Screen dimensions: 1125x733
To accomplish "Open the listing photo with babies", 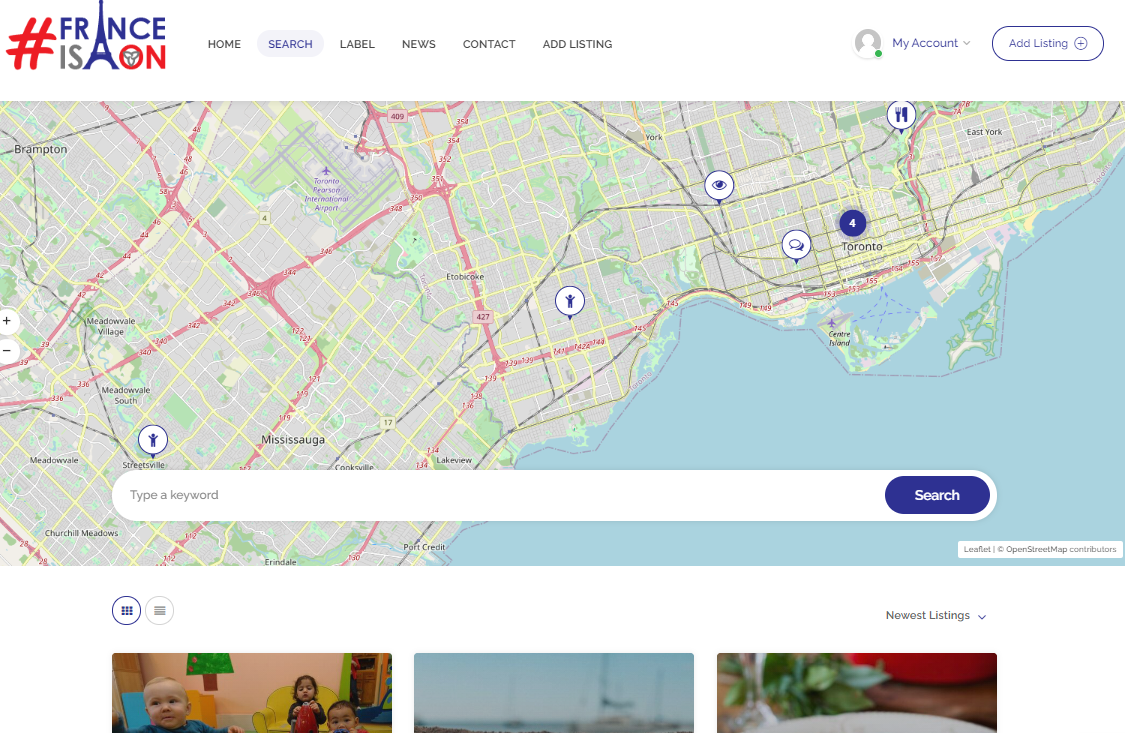I will [252, 693].
